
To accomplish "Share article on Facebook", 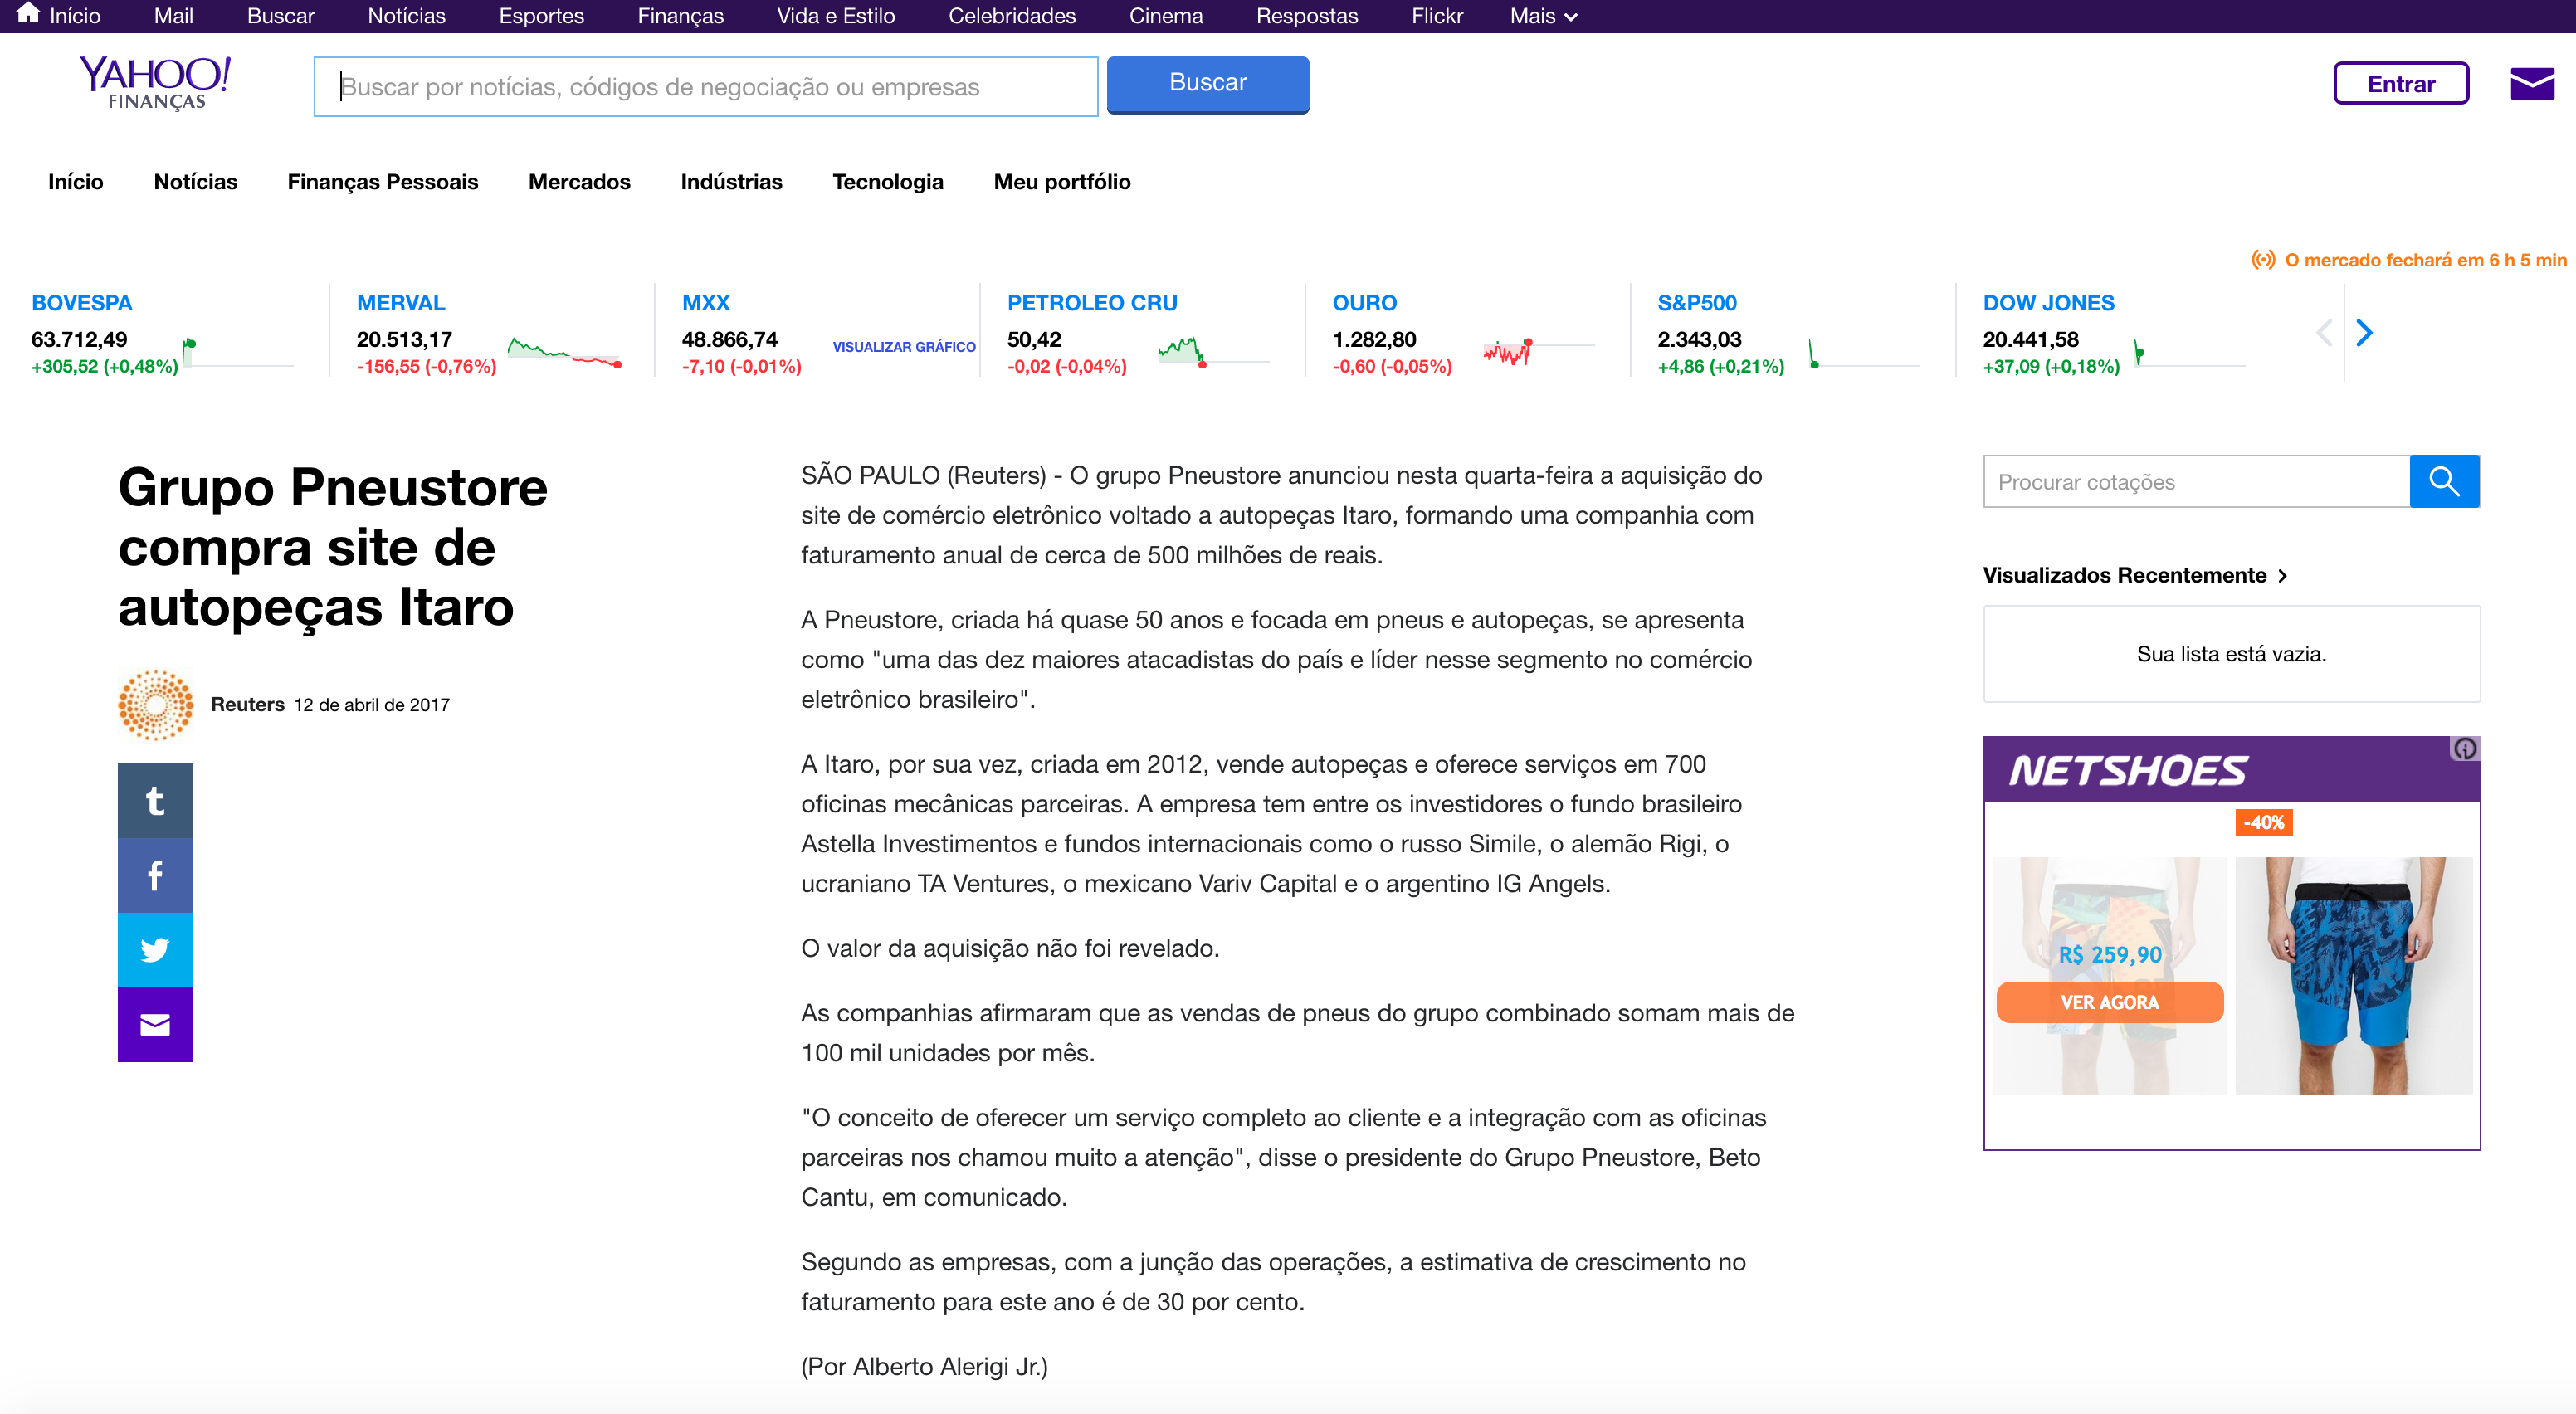I will click(155, 875).
